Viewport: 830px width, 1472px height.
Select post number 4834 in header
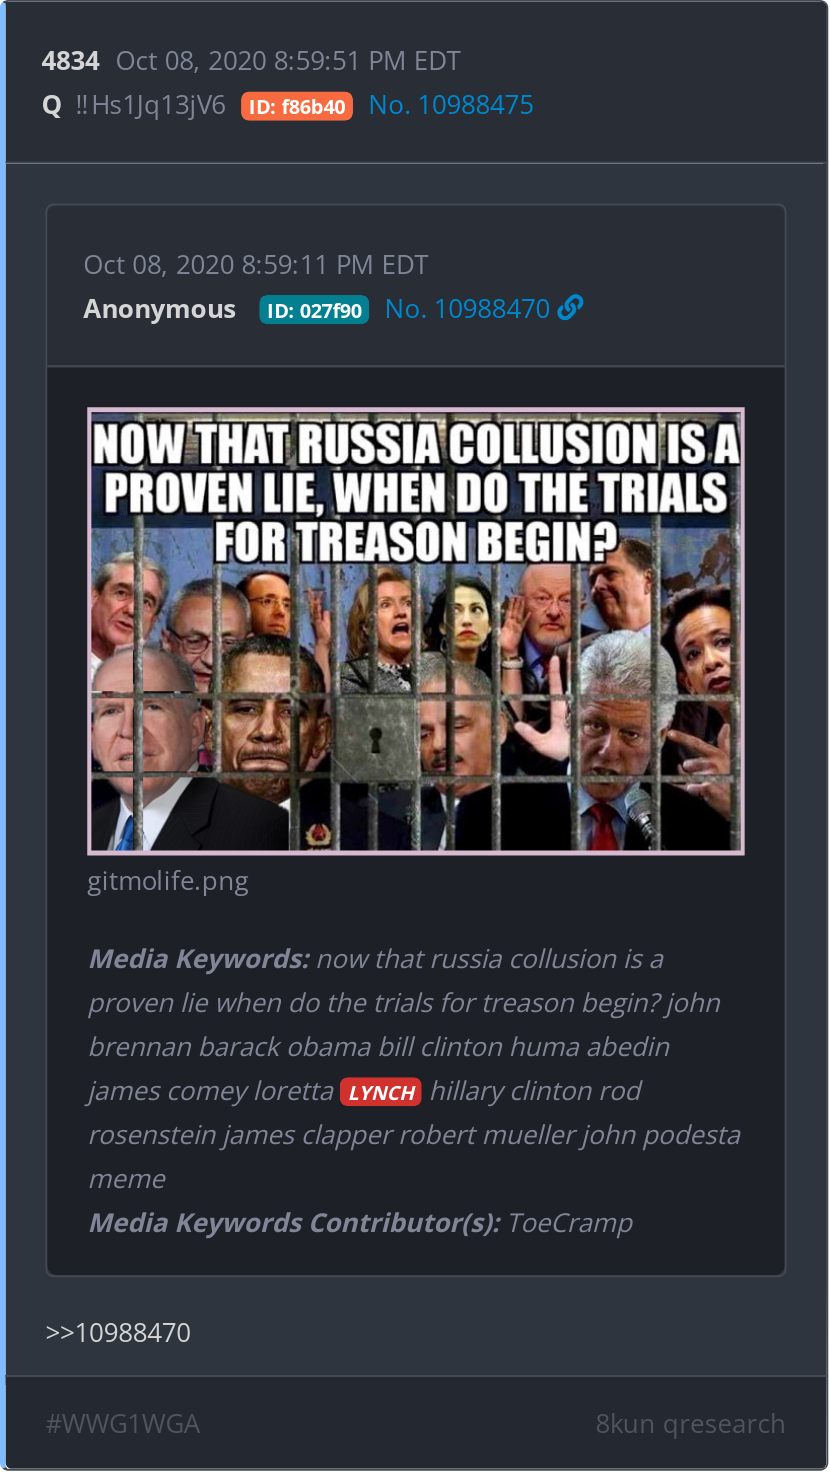point(71,61)
